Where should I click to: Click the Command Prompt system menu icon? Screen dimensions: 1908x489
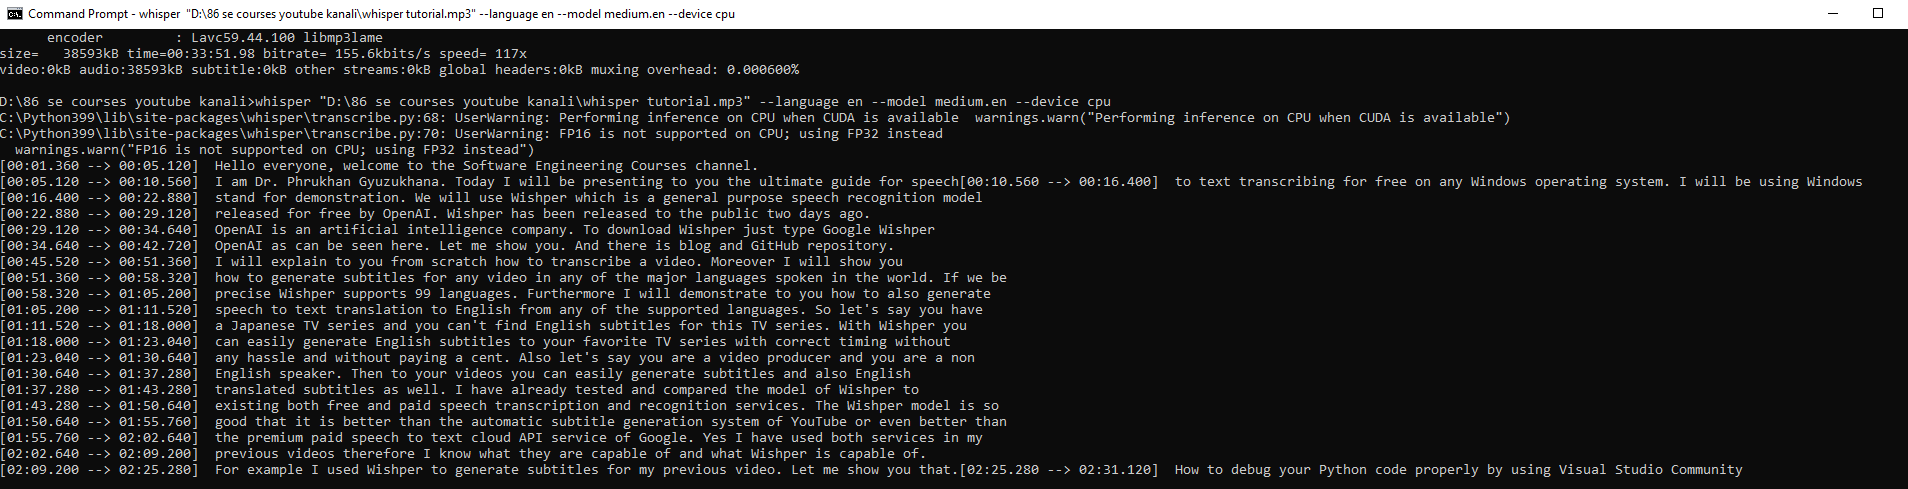14,14
